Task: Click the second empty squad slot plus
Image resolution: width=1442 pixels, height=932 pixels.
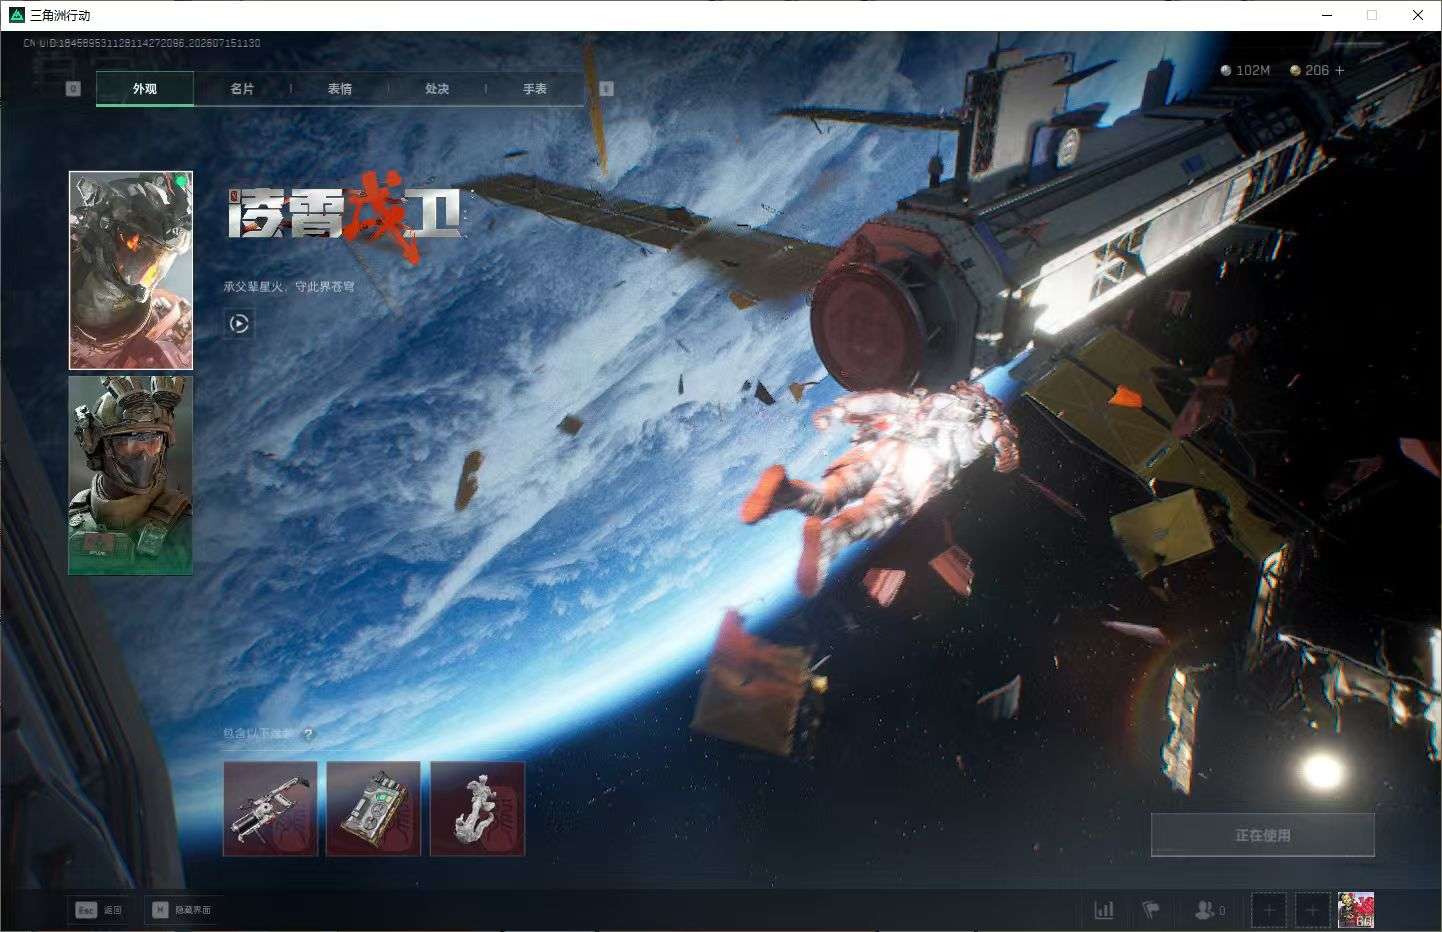Action: click(1312, 910)
